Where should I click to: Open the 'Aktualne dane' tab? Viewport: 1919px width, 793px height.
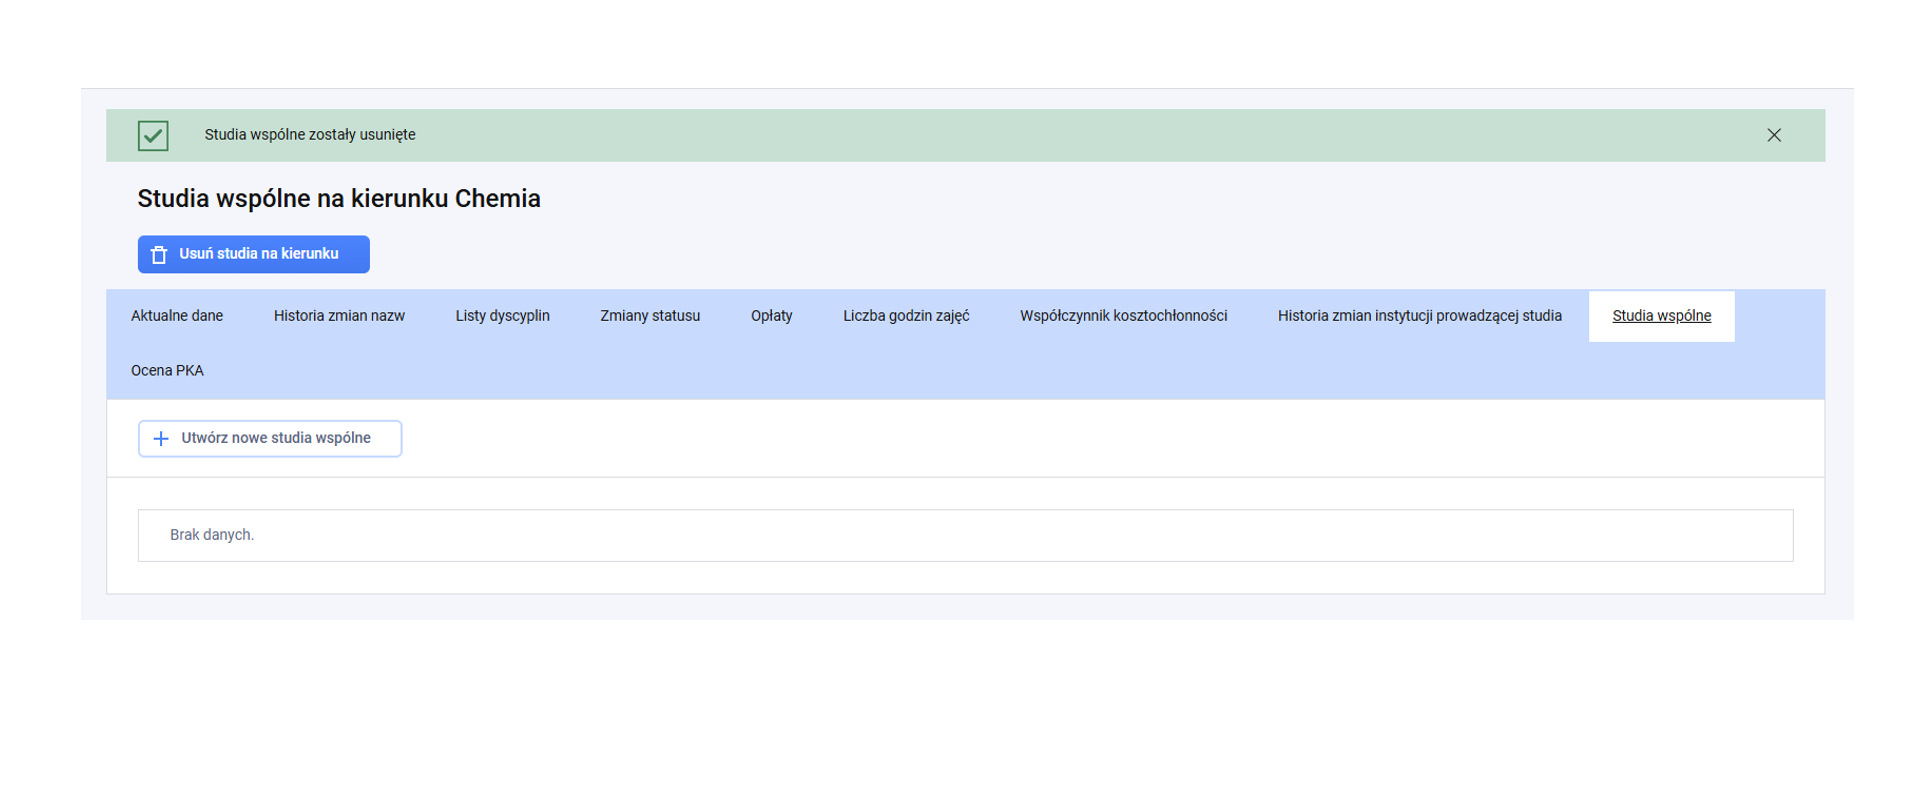pyautogui.click(x=177, y=316)
